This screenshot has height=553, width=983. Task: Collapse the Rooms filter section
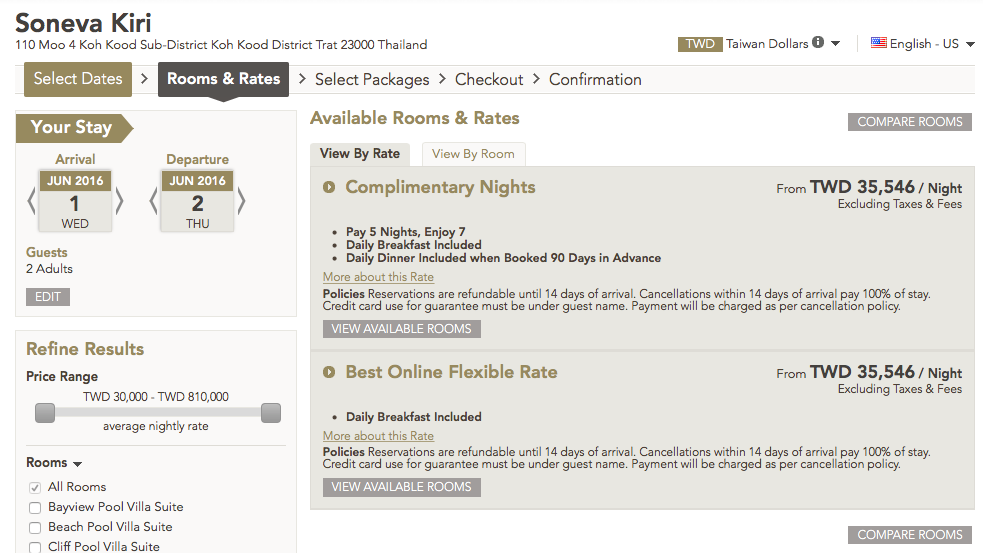click(x=54, y=463)
